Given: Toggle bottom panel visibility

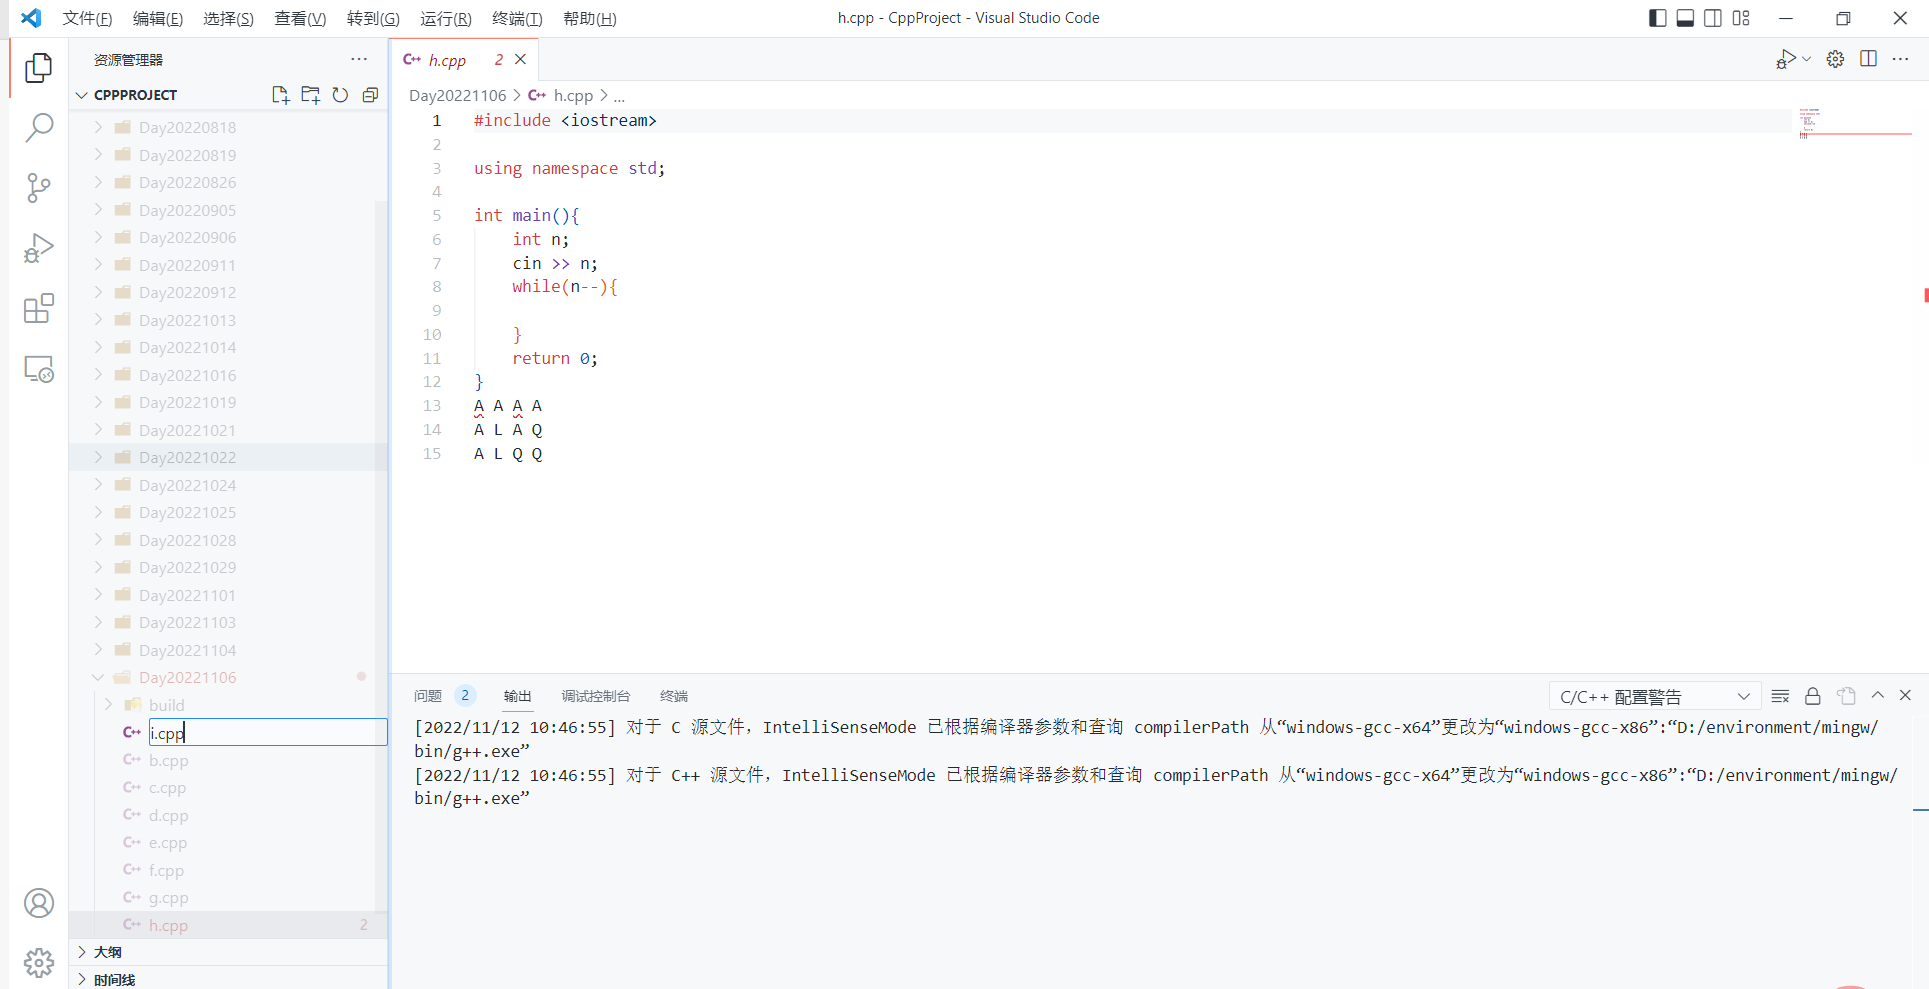Looking at the screenshot, I should pyautogui.click(x=1685, y=18).
